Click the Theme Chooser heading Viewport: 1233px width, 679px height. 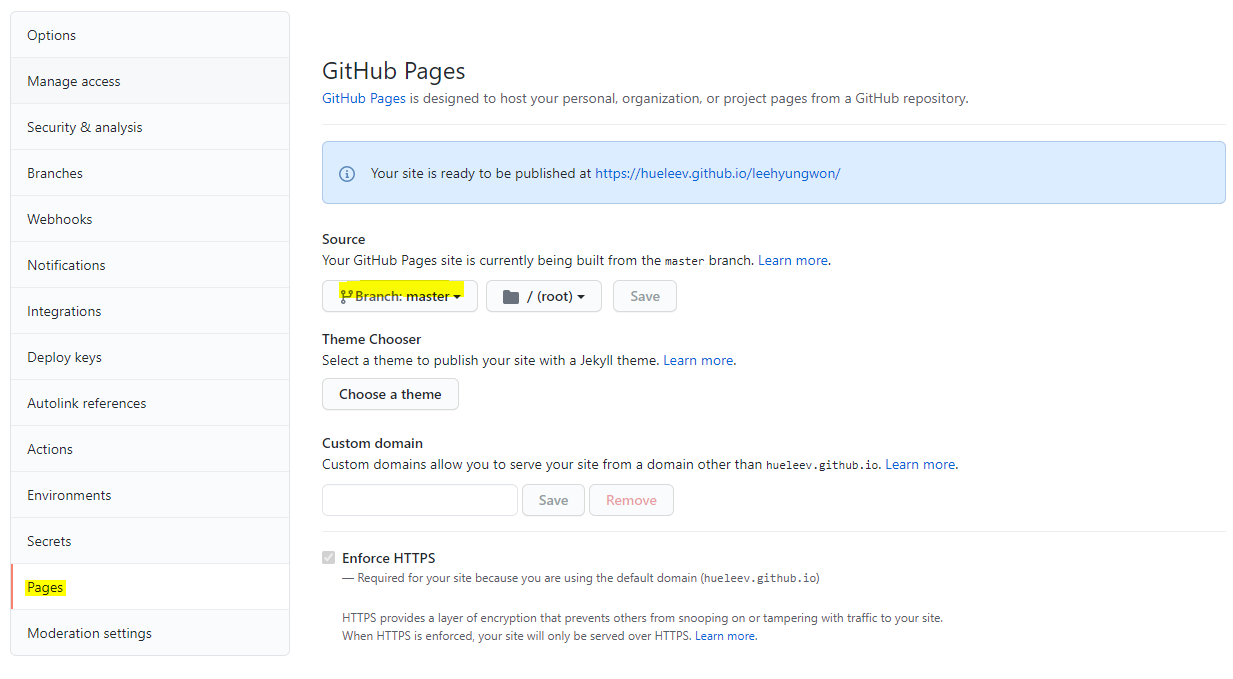coord(372,339)
